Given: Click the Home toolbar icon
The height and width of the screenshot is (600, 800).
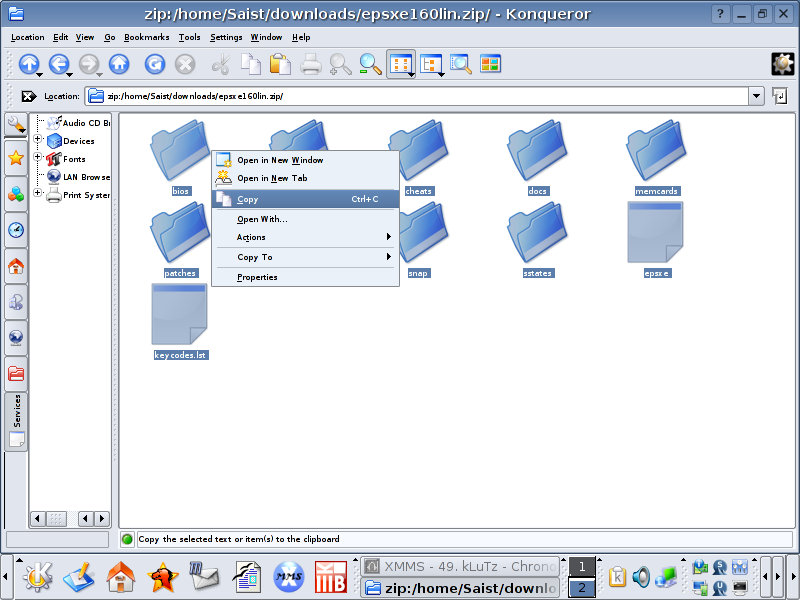Looking at the screenshot, I should tap(119, 64).
